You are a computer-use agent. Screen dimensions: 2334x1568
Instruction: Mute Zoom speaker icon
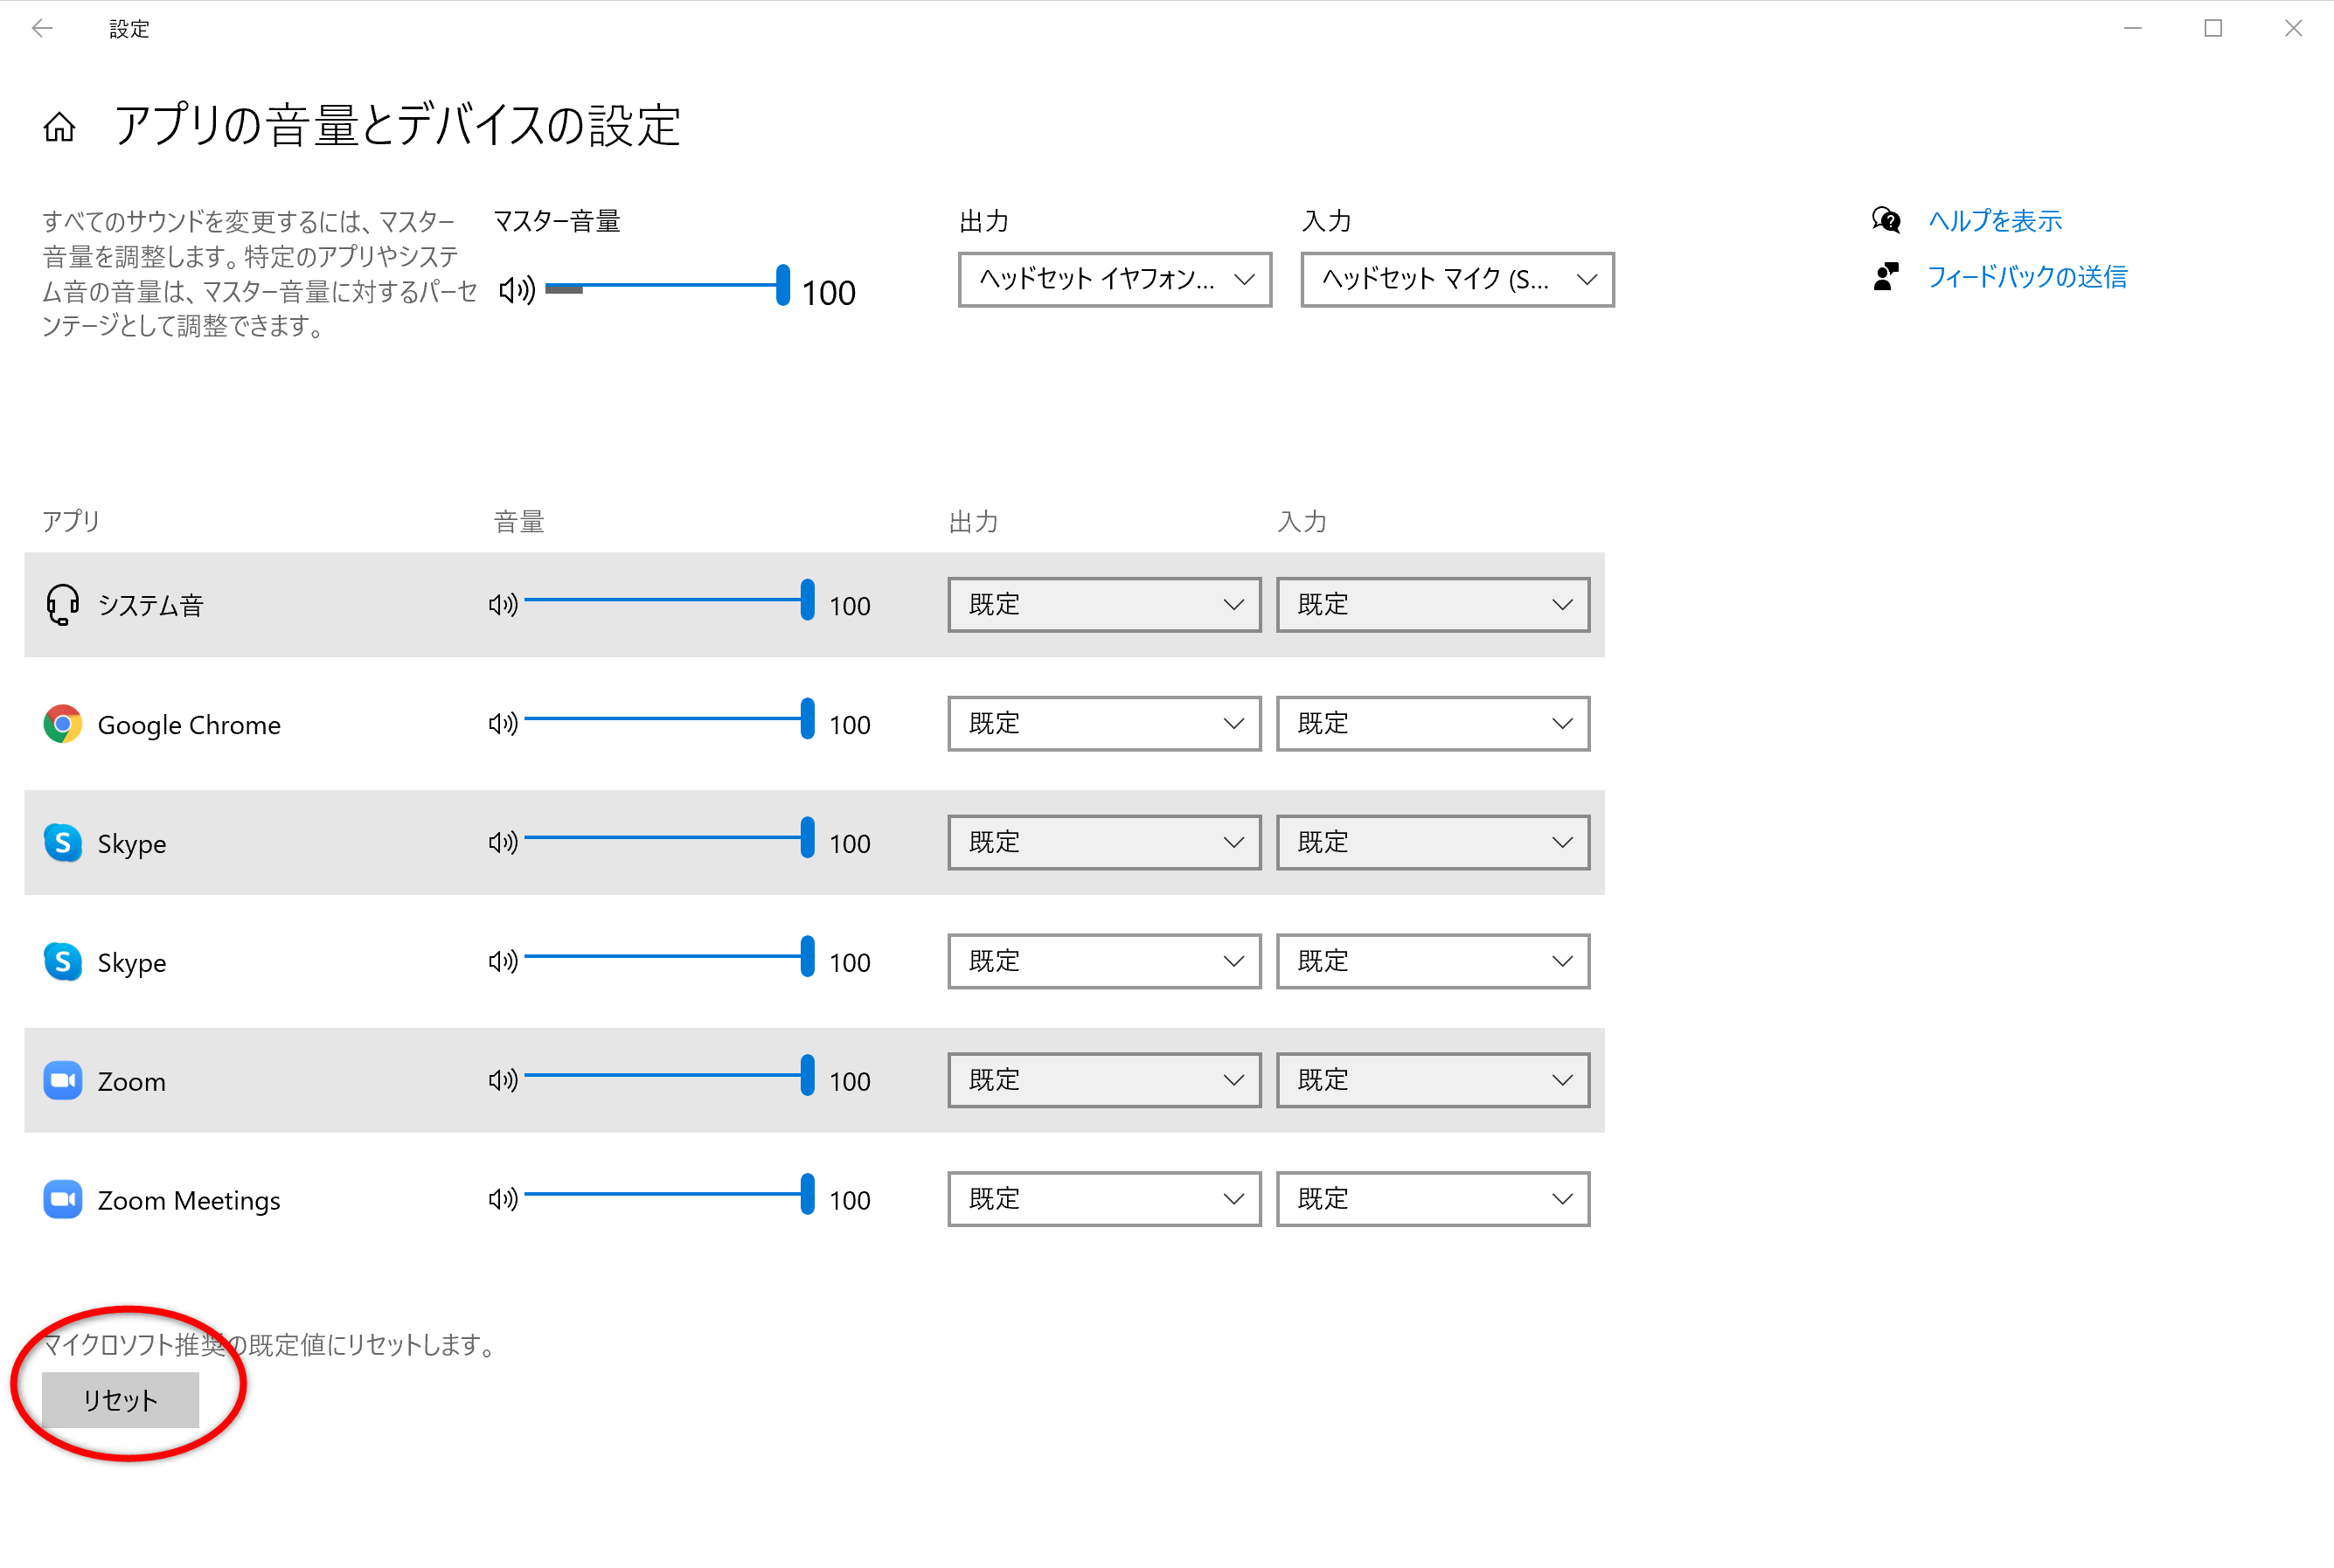point(503,1080)
